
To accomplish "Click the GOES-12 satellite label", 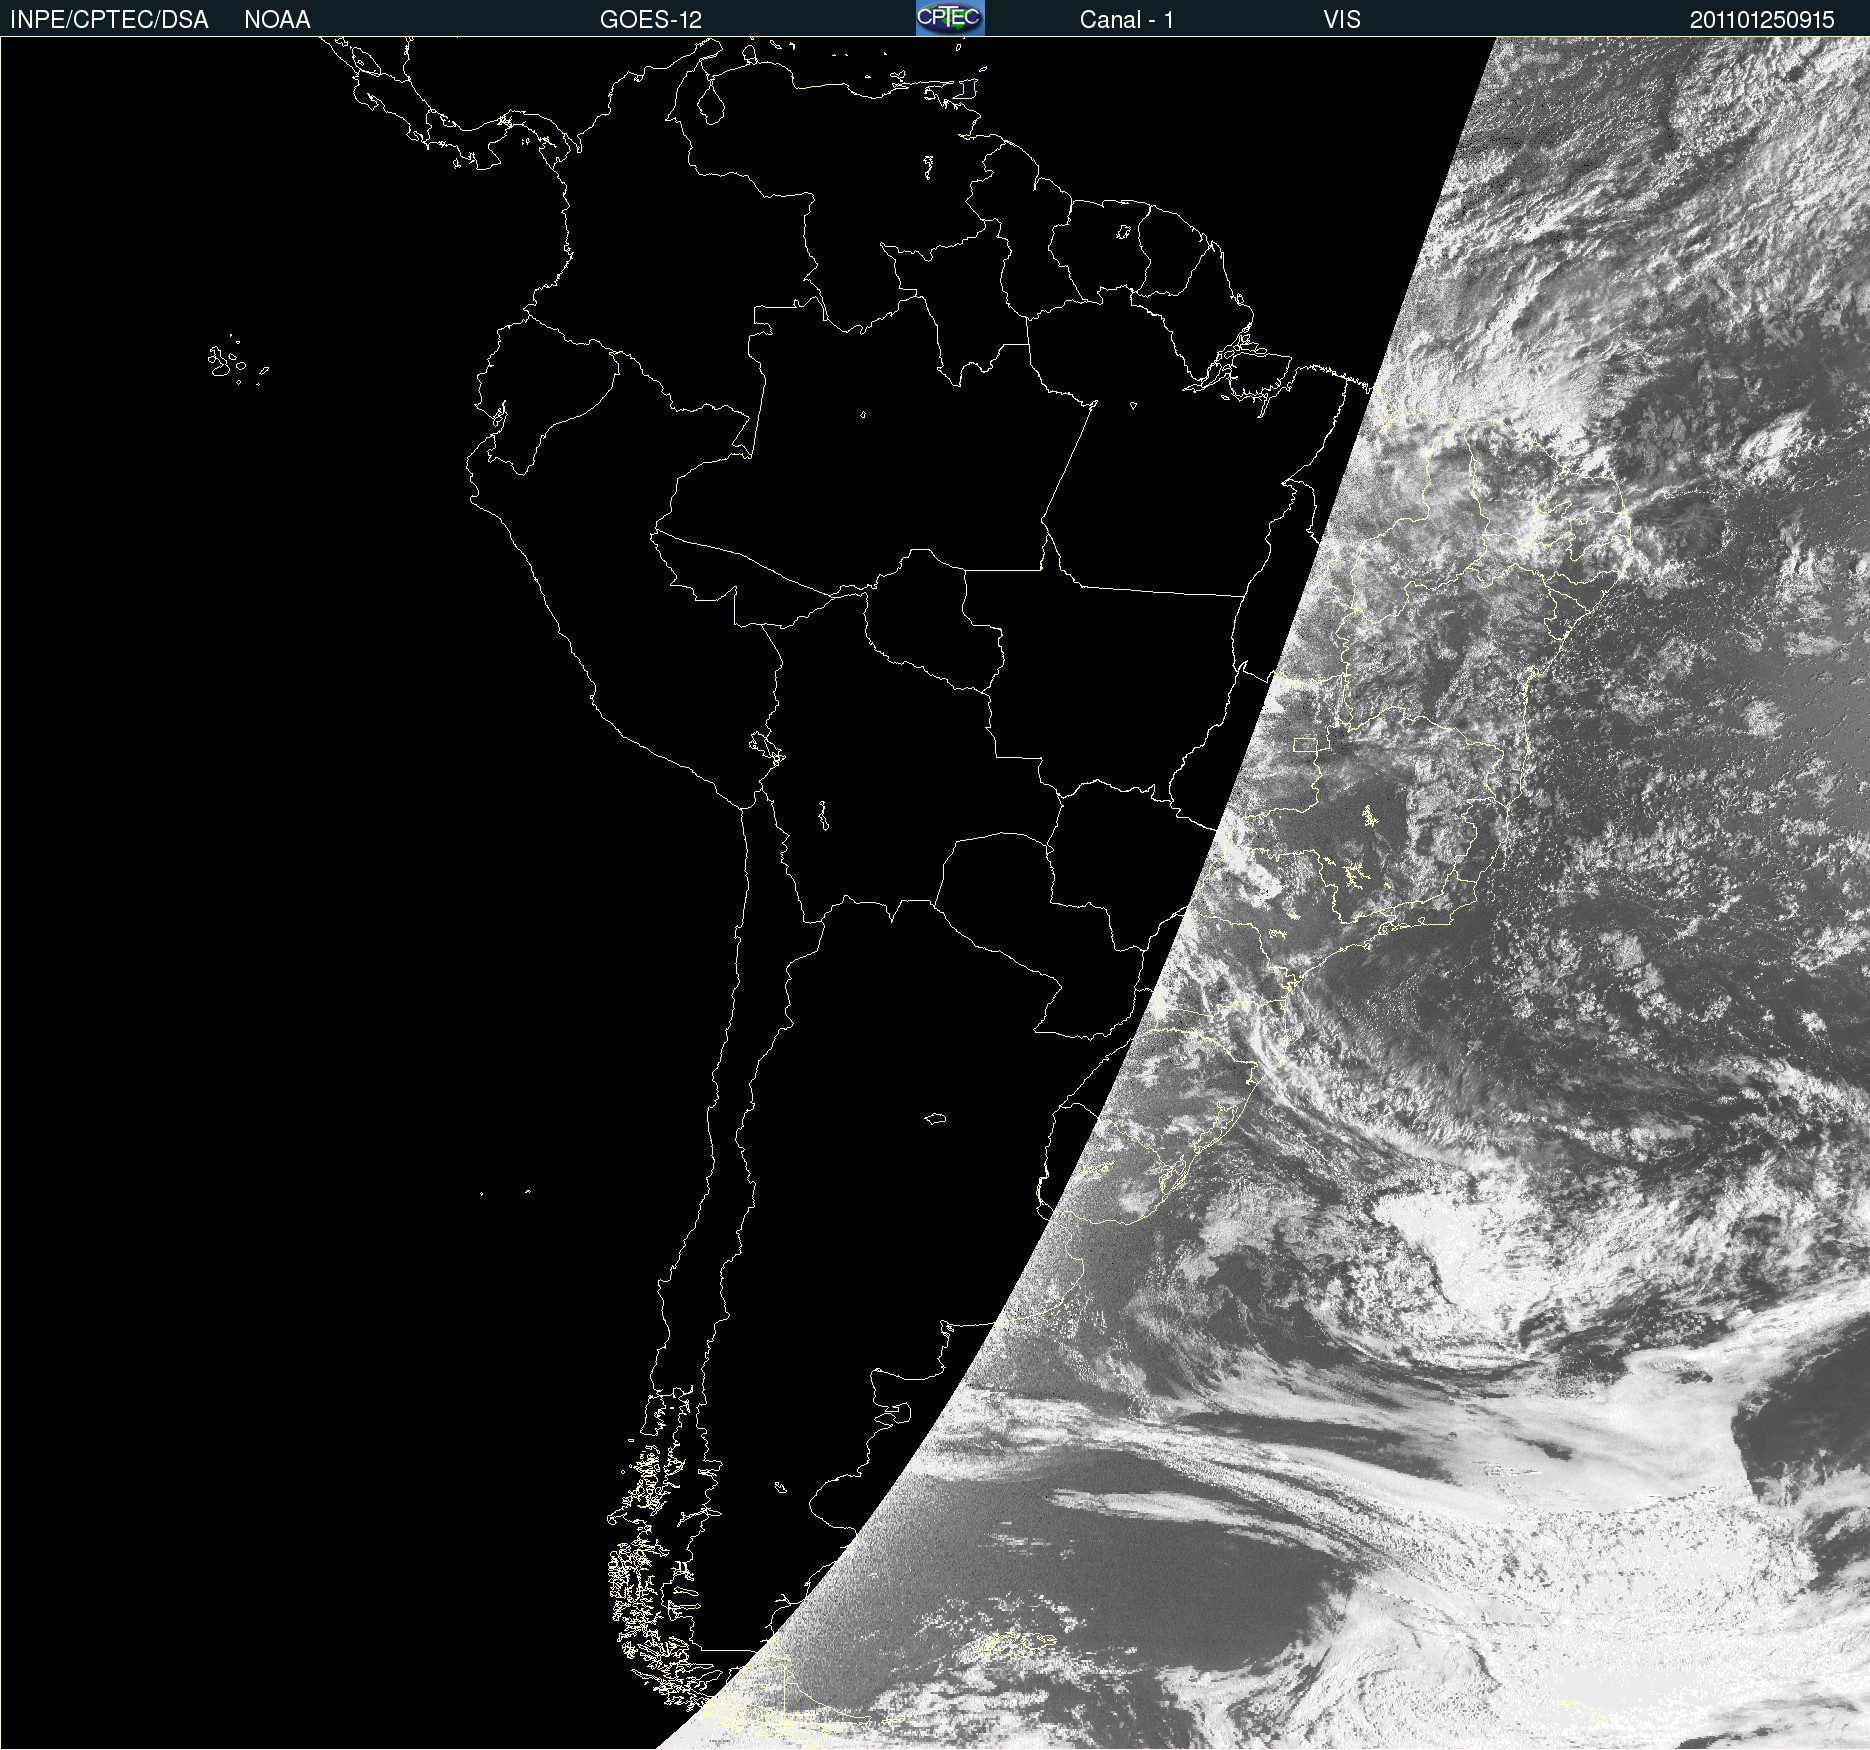I will point(651,20).
